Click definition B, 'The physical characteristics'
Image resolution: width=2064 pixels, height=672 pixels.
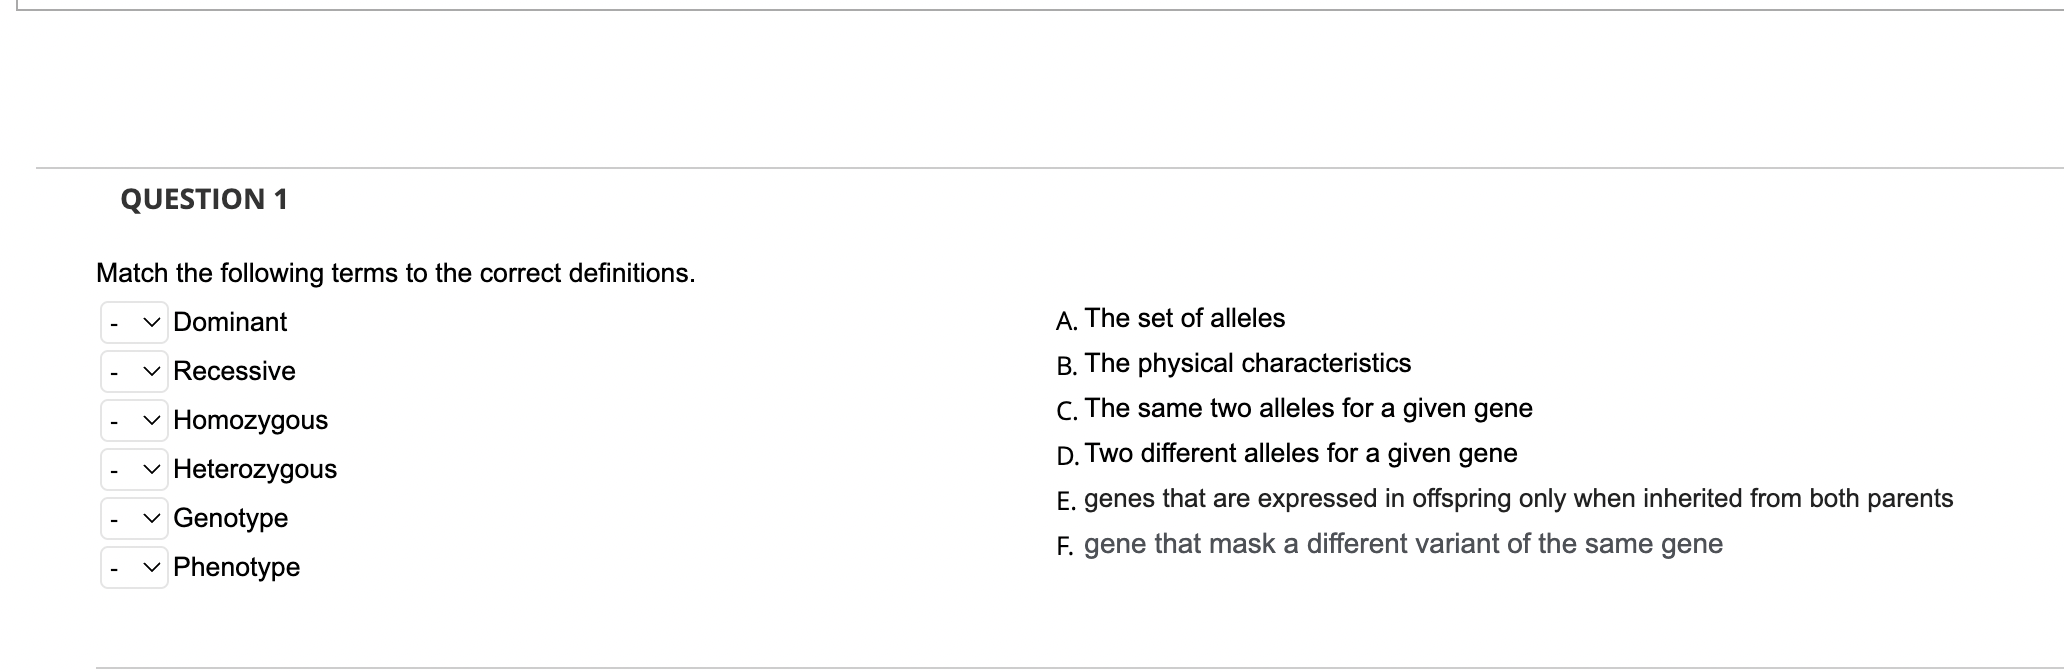(1247, 363)
